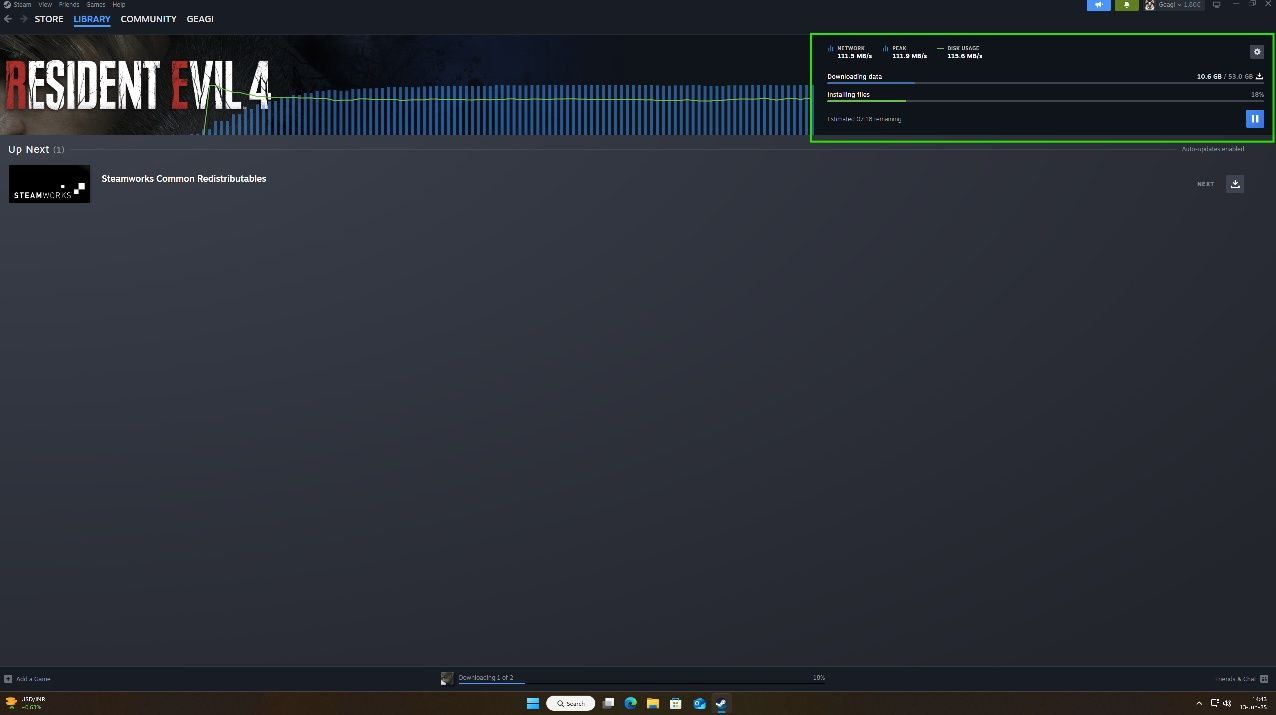Screen dimensions: 1276x715
Task: Click the DISK USAGE statistic
Action: [x=960, y=52]
